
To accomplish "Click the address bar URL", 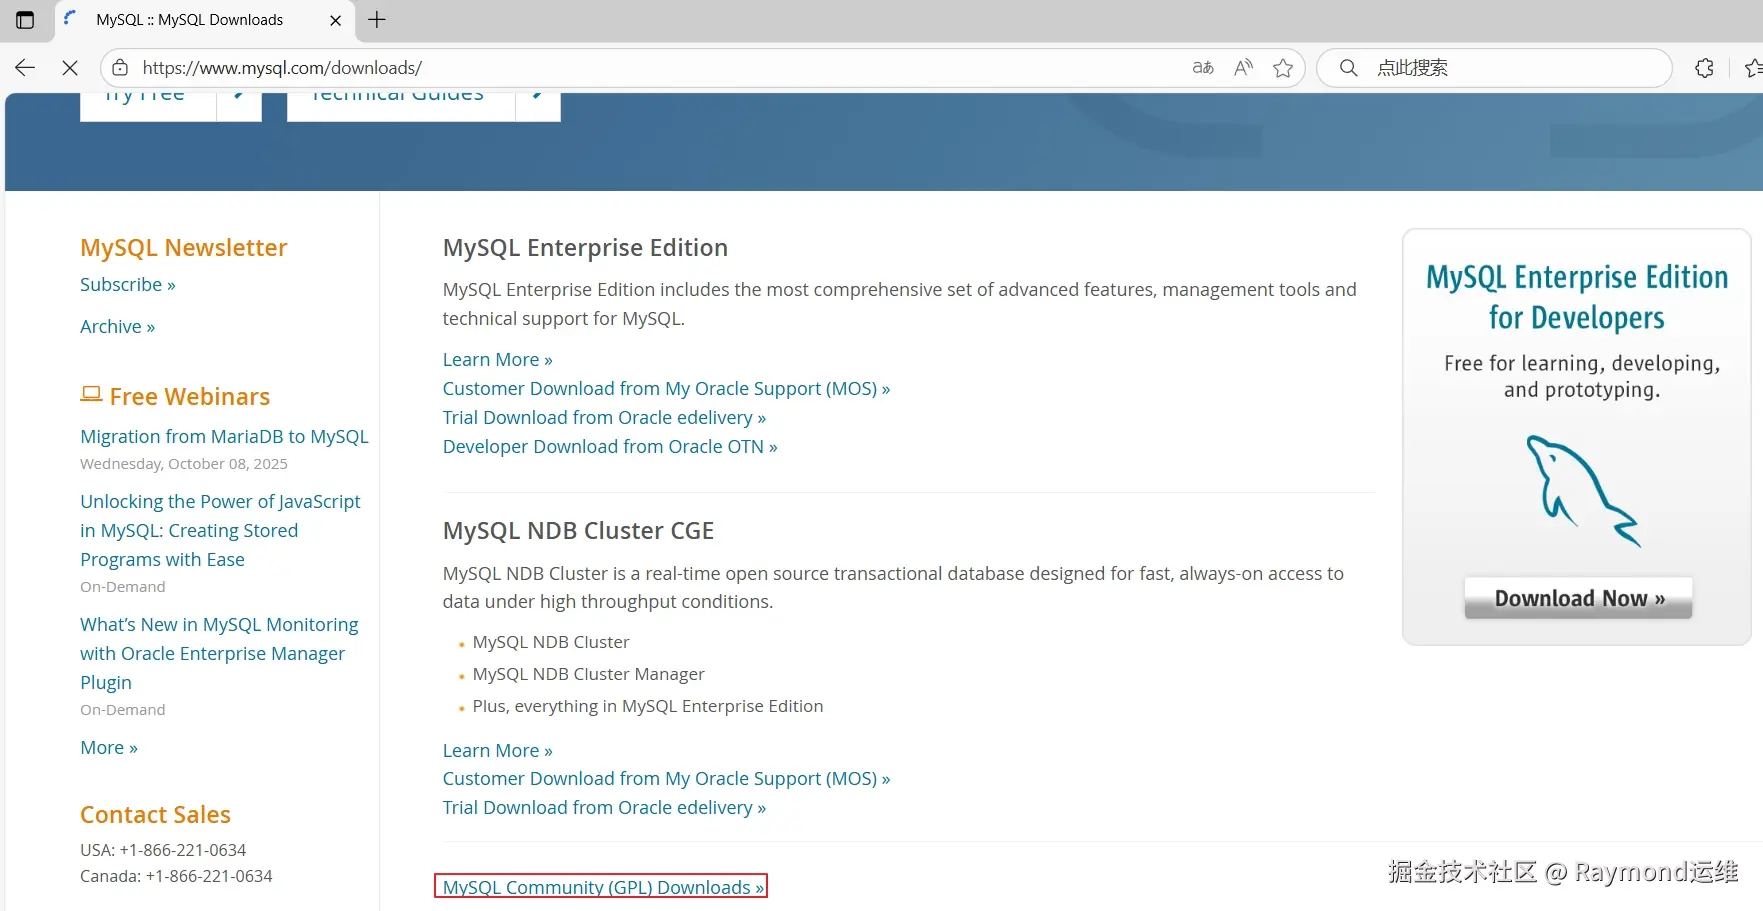I will pos(282,68).
